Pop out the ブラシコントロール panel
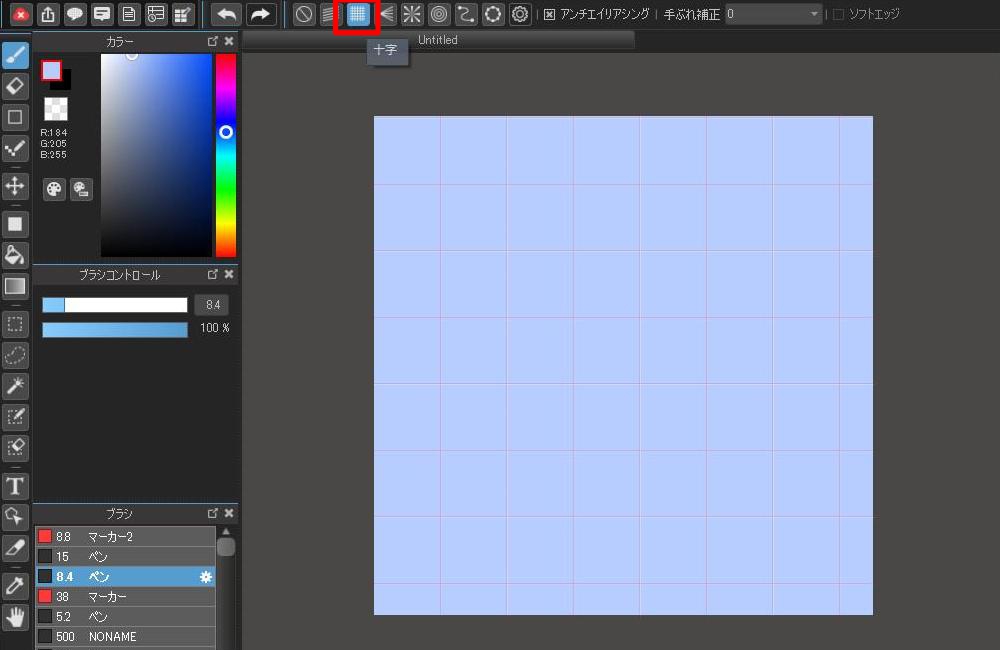The height and width of the screenshot is (650, 1000). coord(212,274)
